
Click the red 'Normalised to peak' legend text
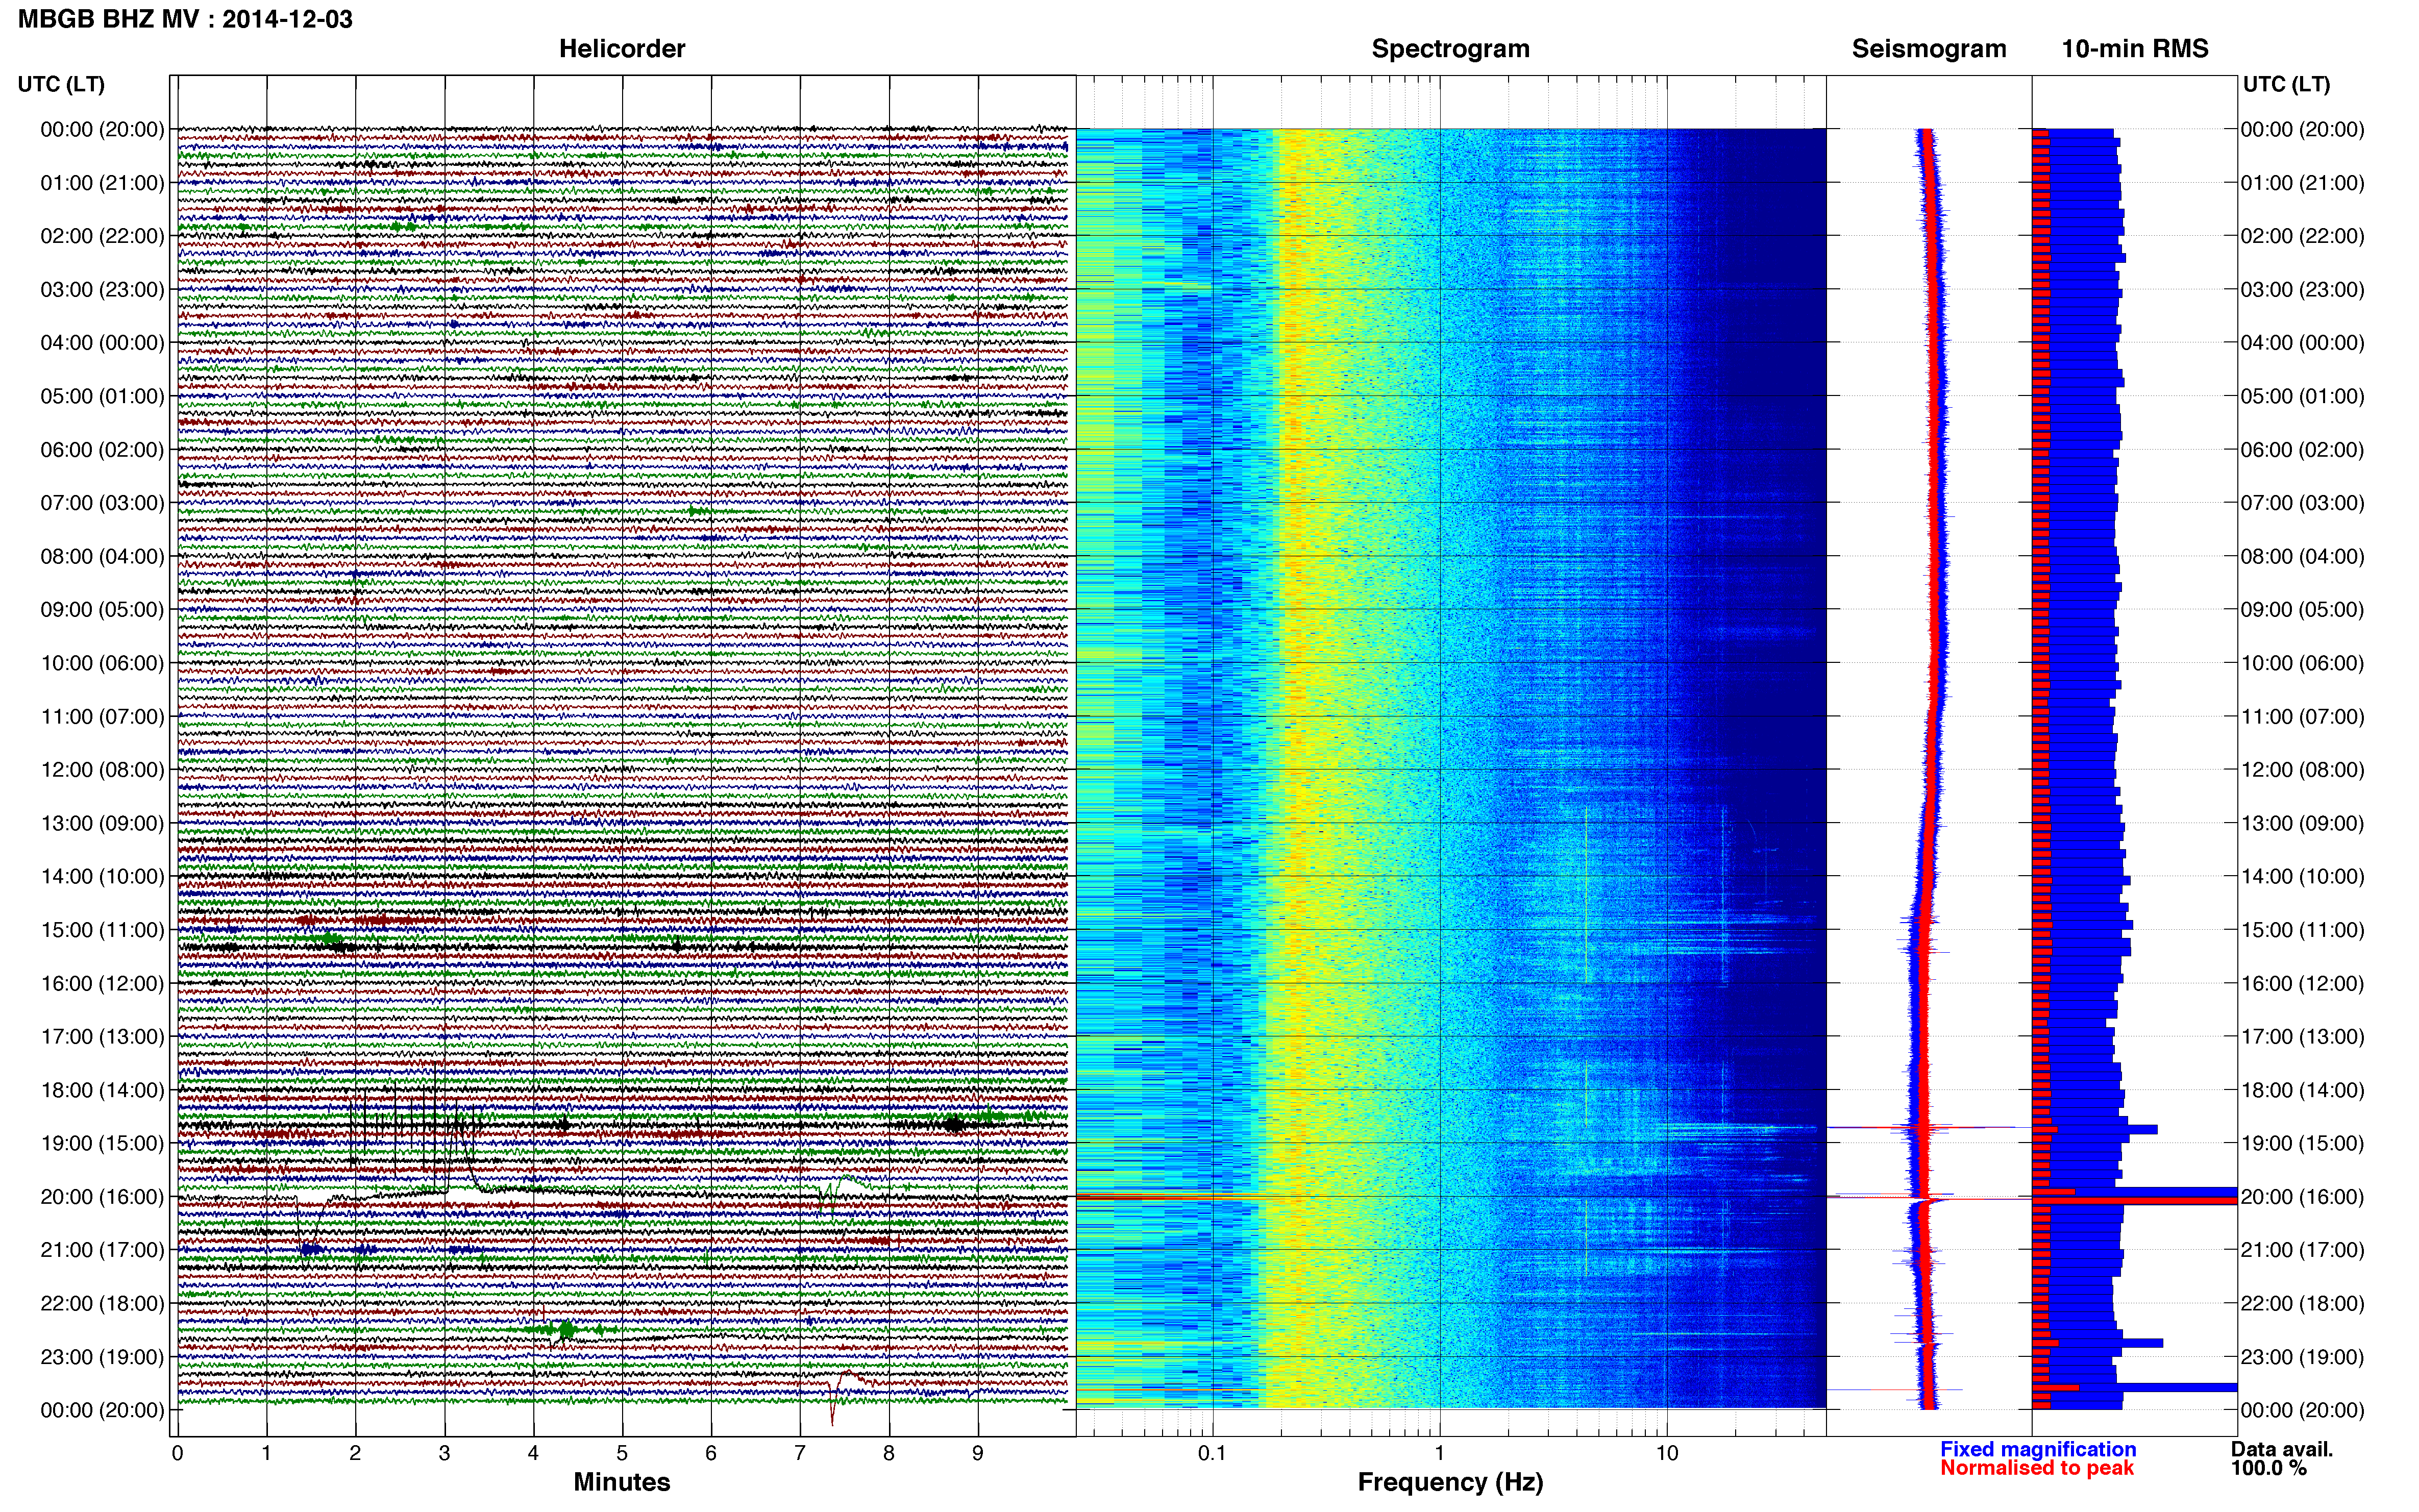2037,1468
